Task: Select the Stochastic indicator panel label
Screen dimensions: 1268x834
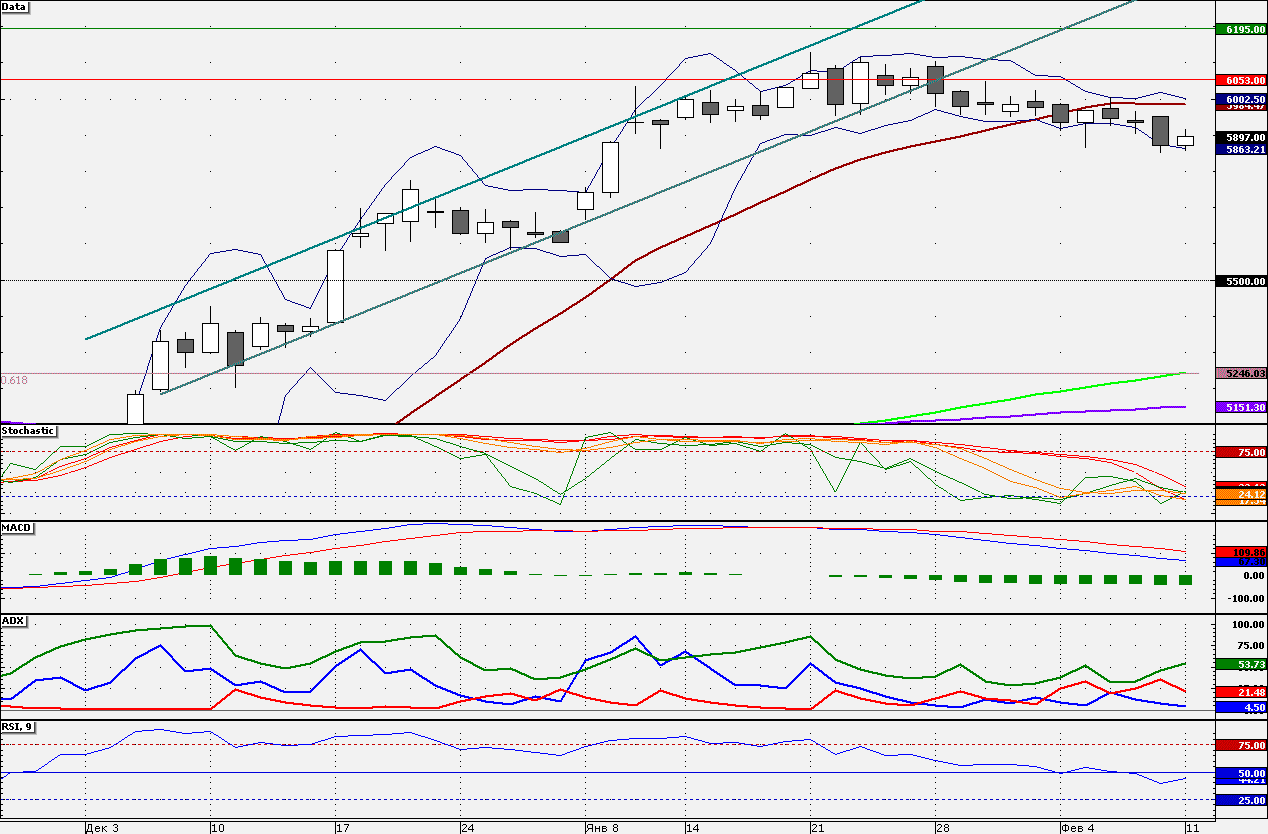Action: [x=28, y=431]
